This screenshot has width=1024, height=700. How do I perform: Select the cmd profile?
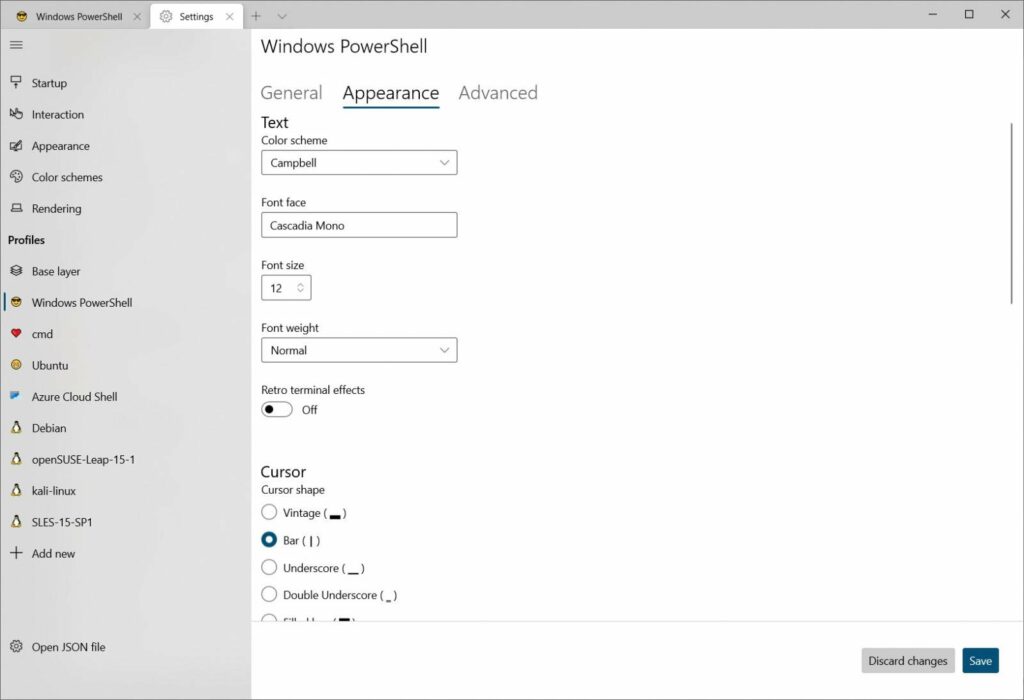[125, 333]
